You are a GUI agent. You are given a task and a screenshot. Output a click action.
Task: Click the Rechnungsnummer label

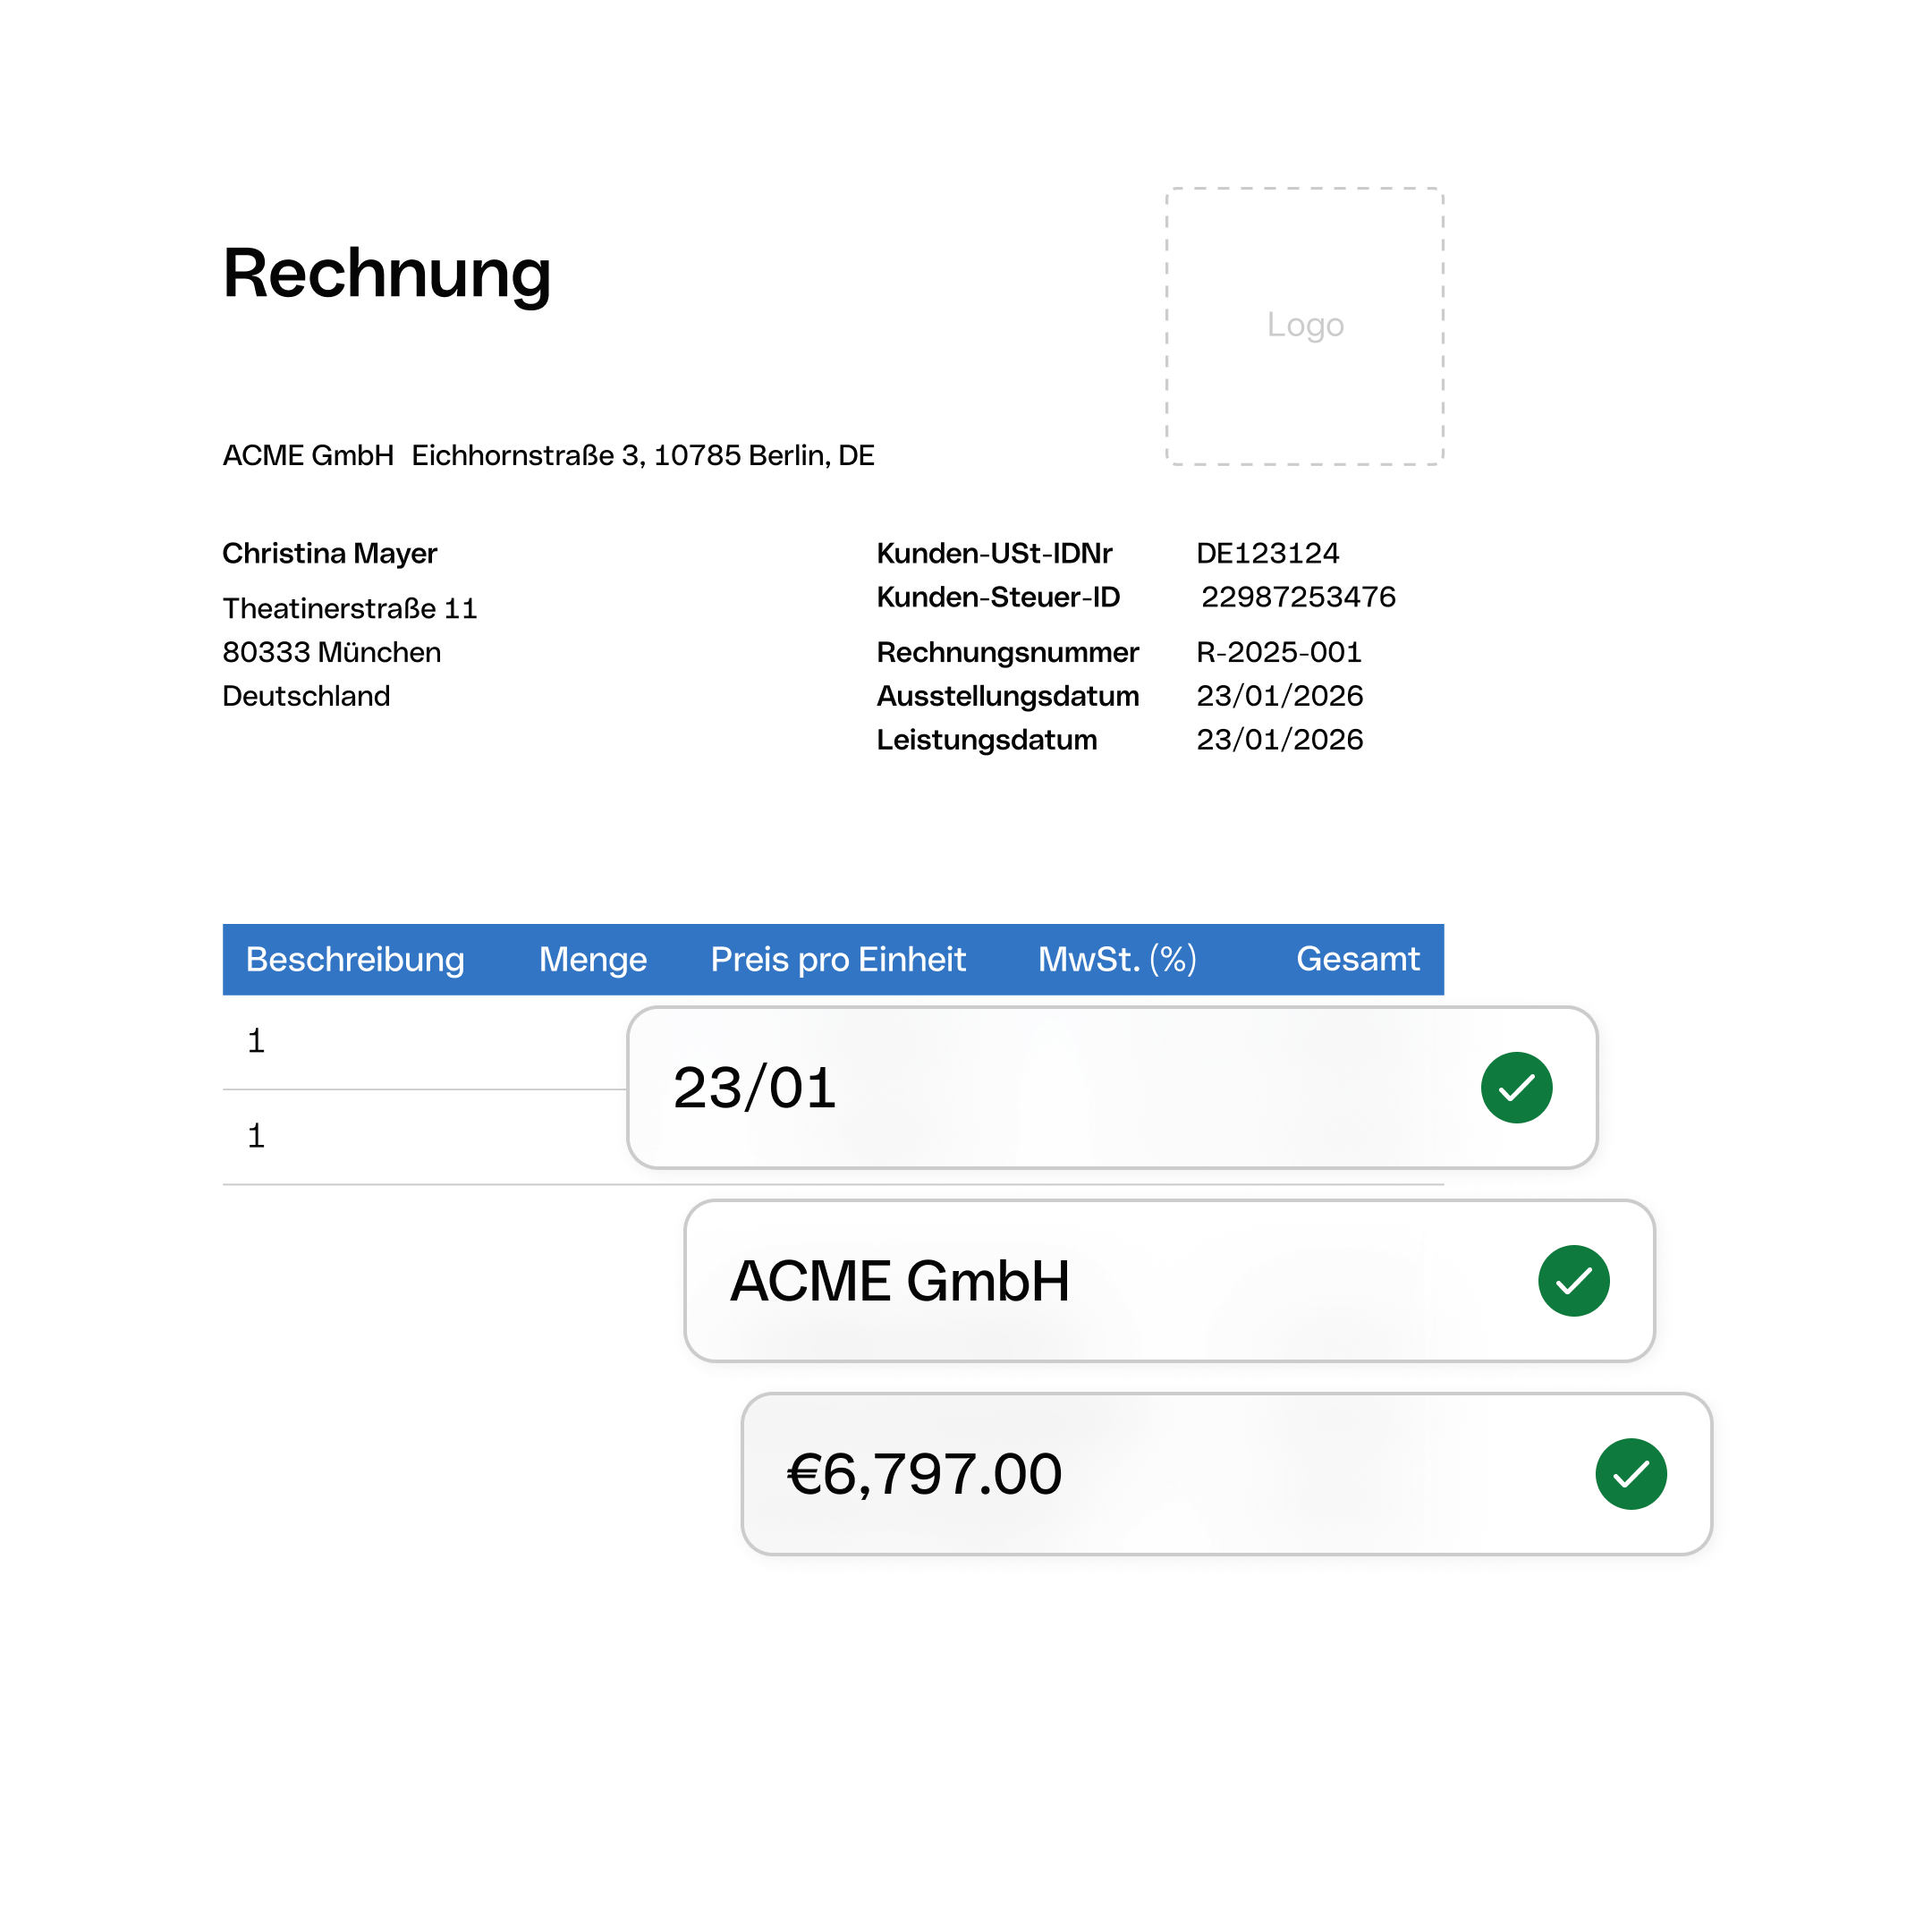1007,652
